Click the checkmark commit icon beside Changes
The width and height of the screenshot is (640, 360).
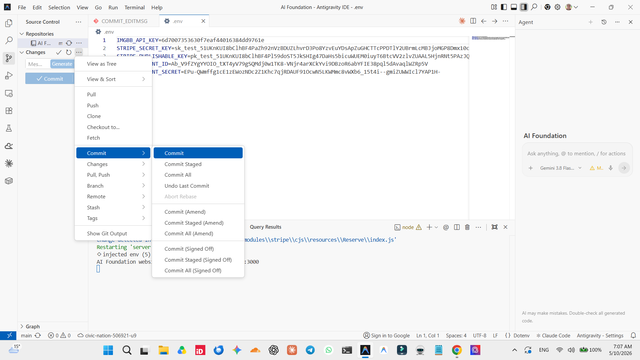59,52
